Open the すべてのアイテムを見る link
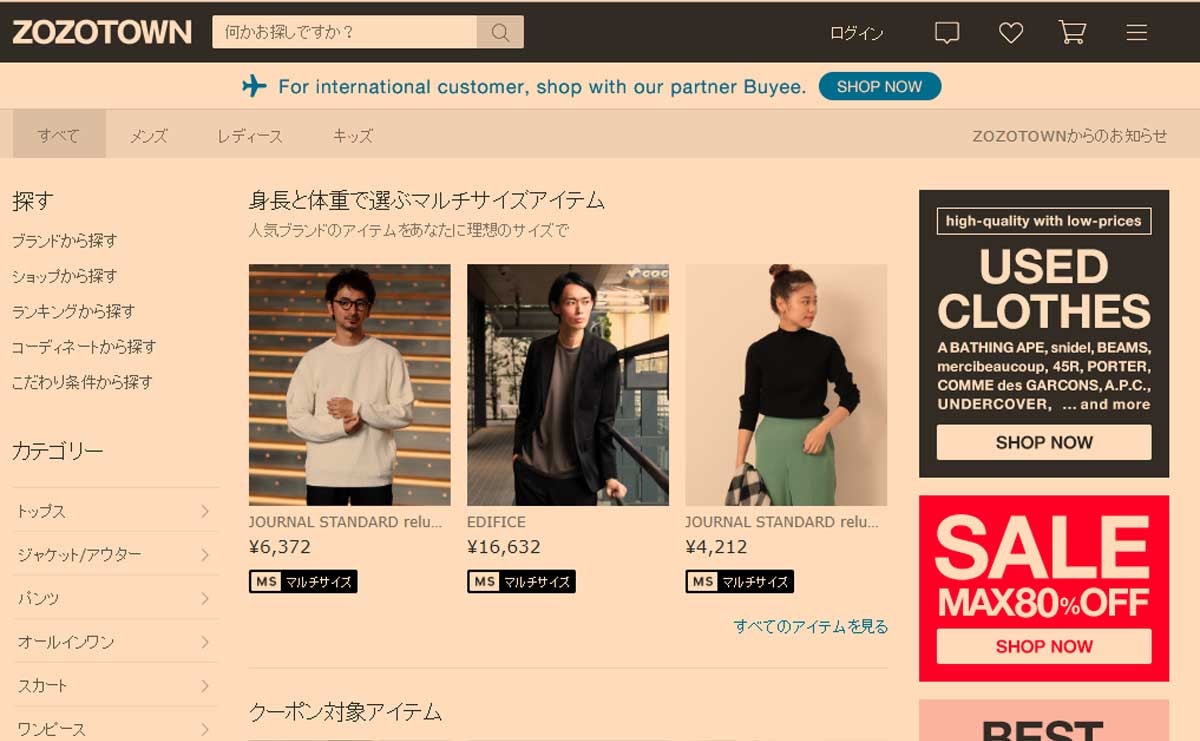This screenshot has width=1200, height=741. 811,627
